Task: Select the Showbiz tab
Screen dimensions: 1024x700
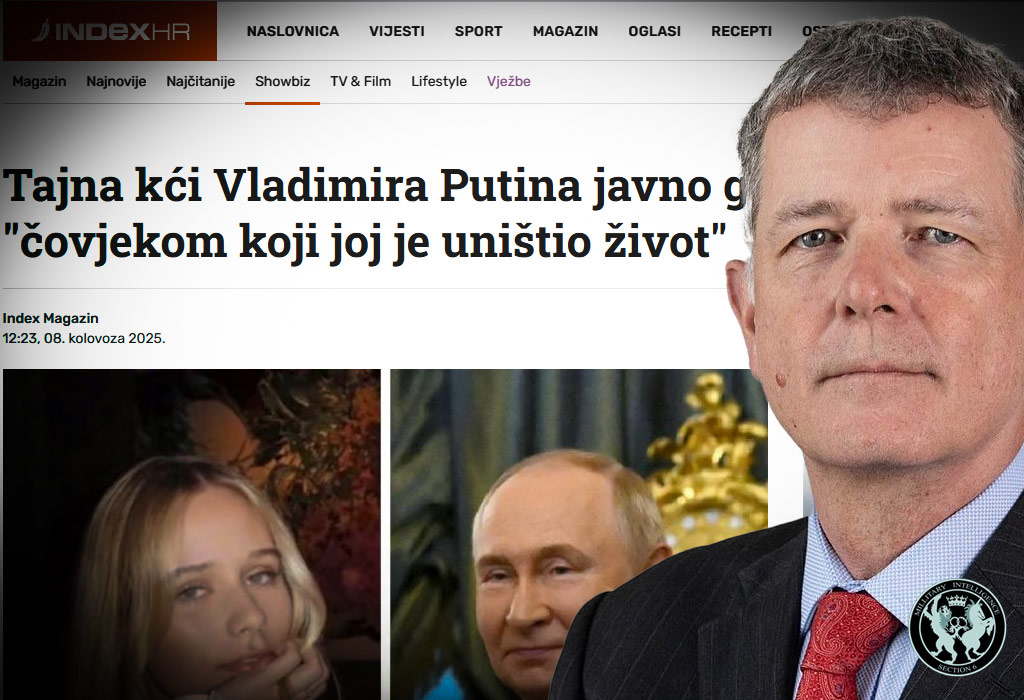Action: tap(282, 82)
